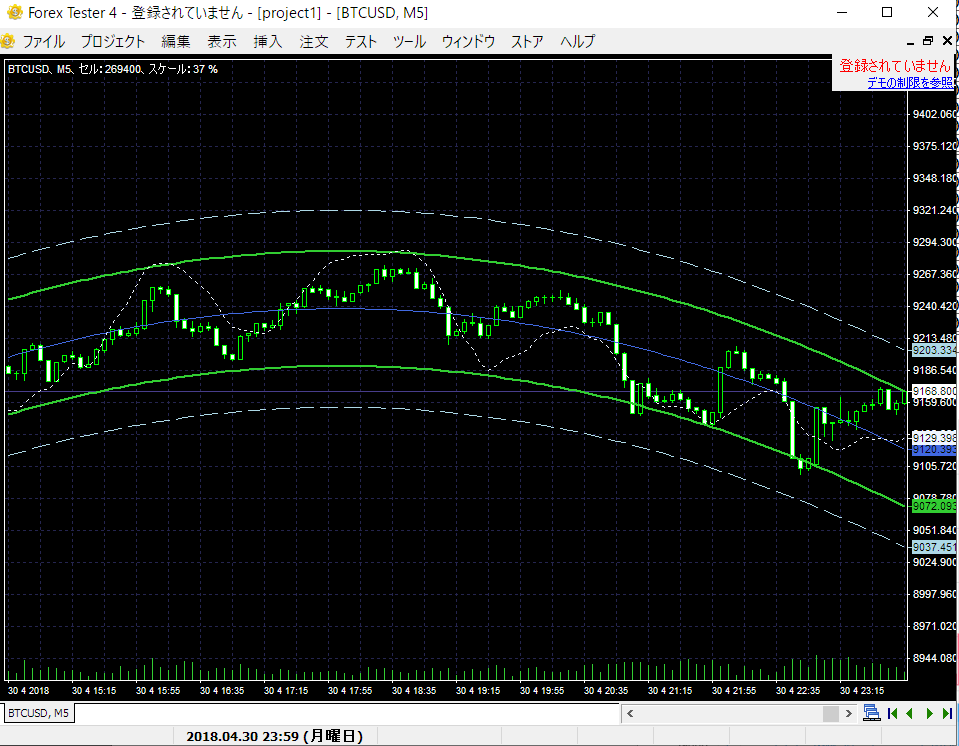This screenshot has height=746, width=959.
Task: Minimize the inner chart window
Action: pyautogui.click(x=909, y=42)
